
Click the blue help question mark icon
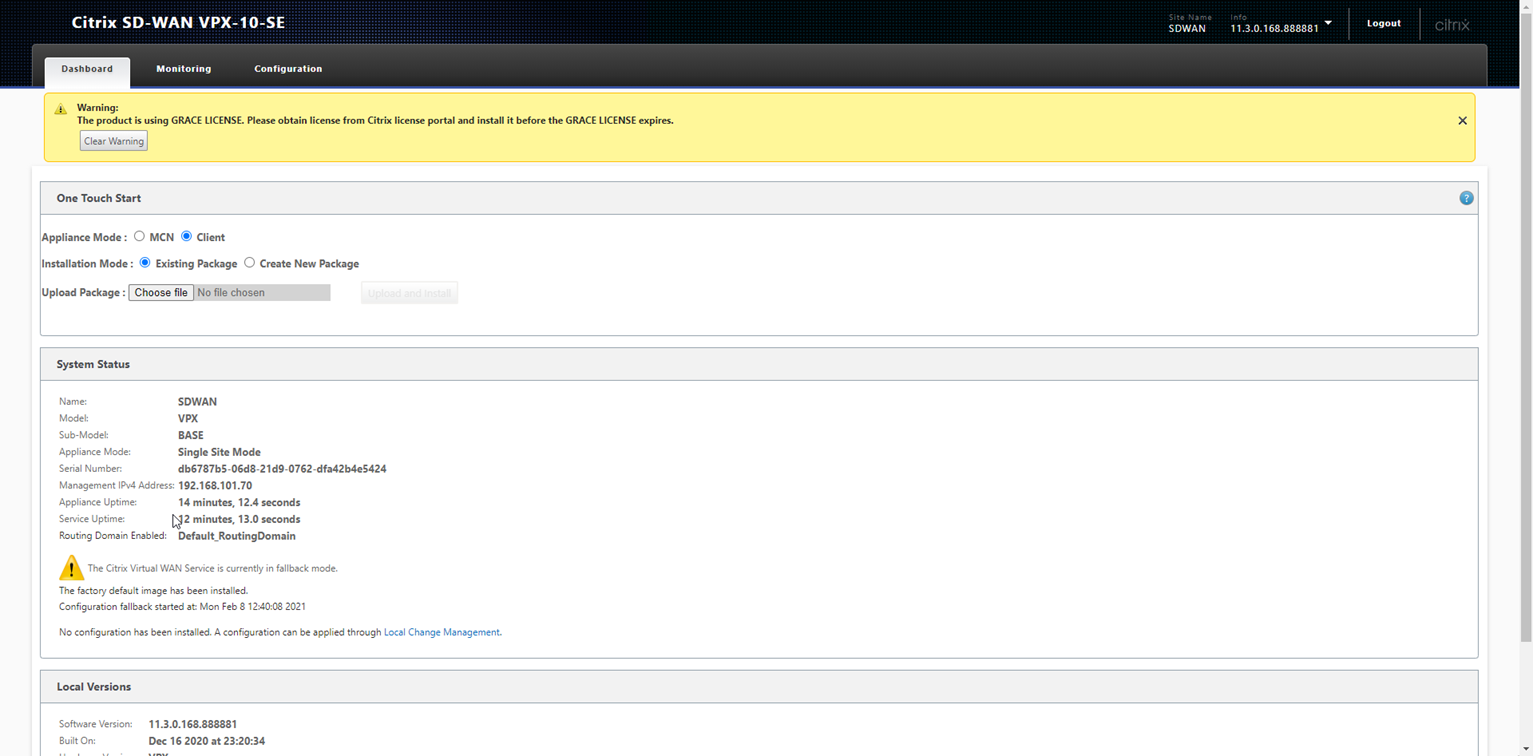click(1466, 198)
